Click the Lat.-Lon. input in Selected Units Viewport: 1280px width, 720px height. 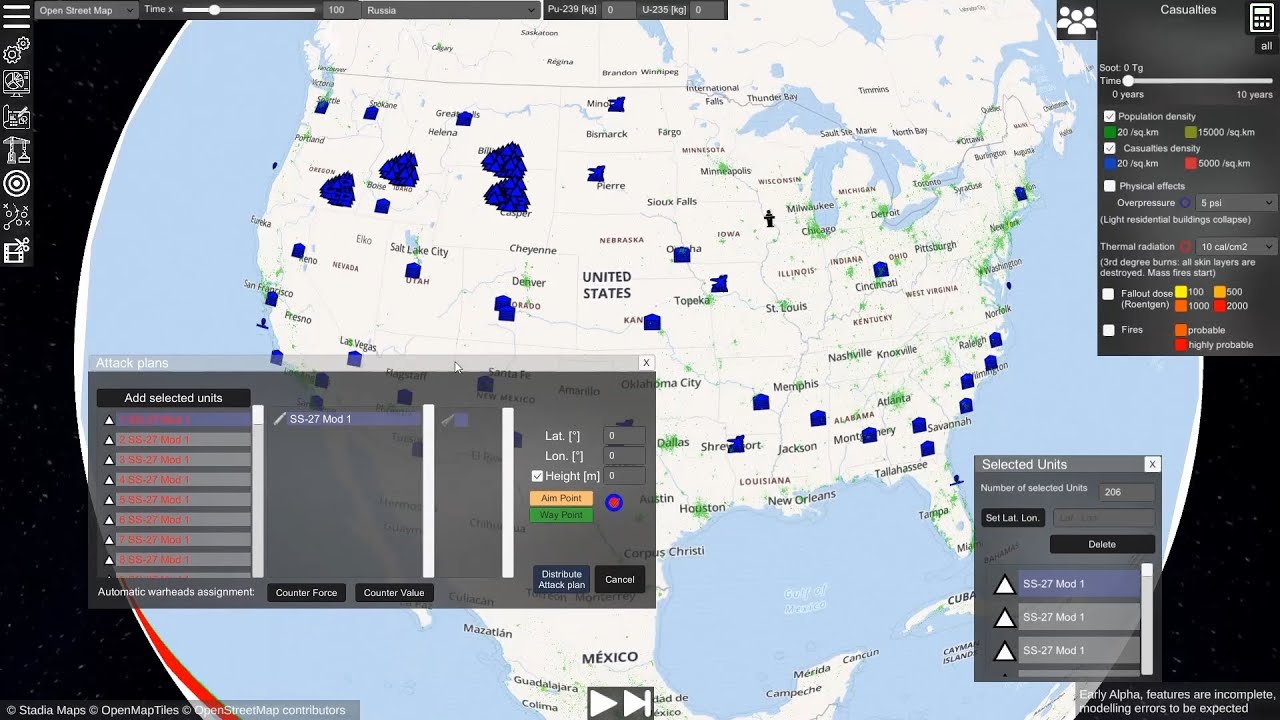pyautogui.click(x=1103, y=518)
